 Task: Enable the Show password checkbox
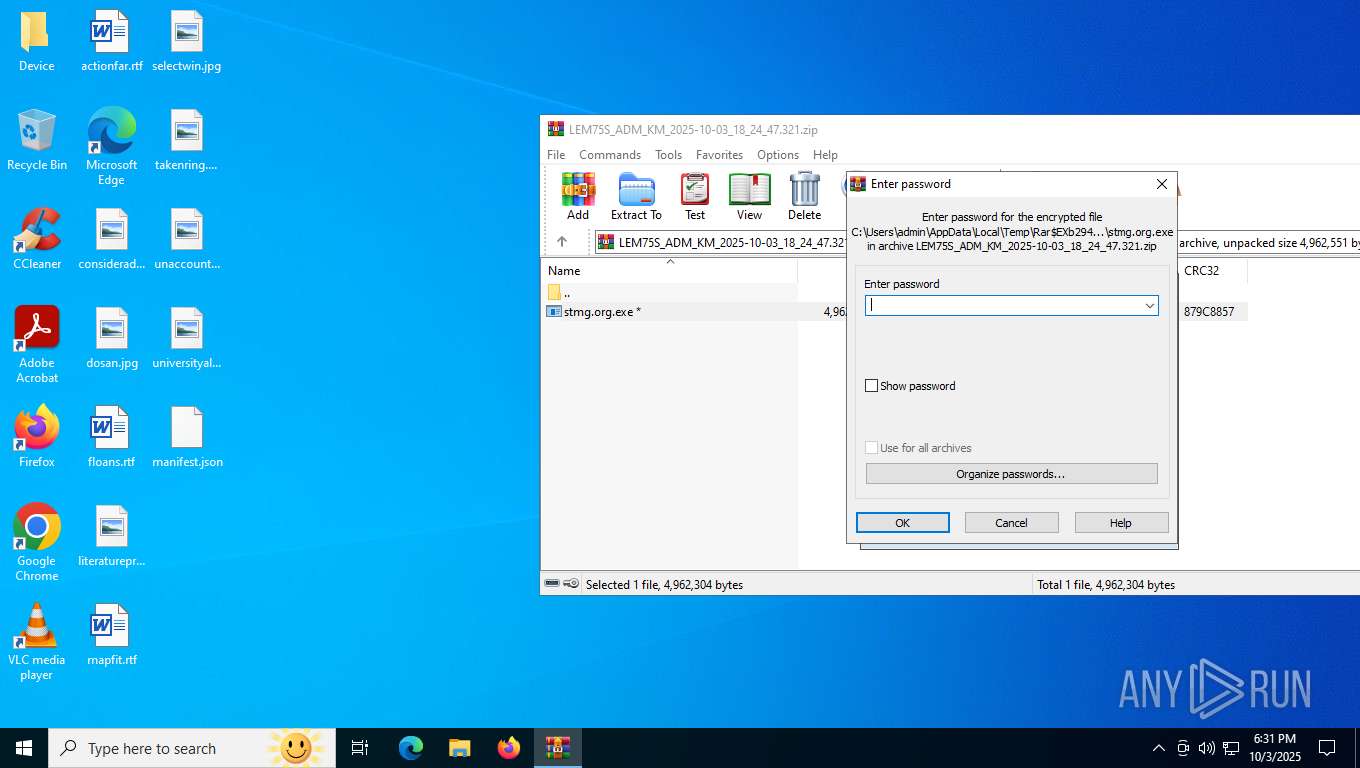pyautogui.click(x=871, y=386)
